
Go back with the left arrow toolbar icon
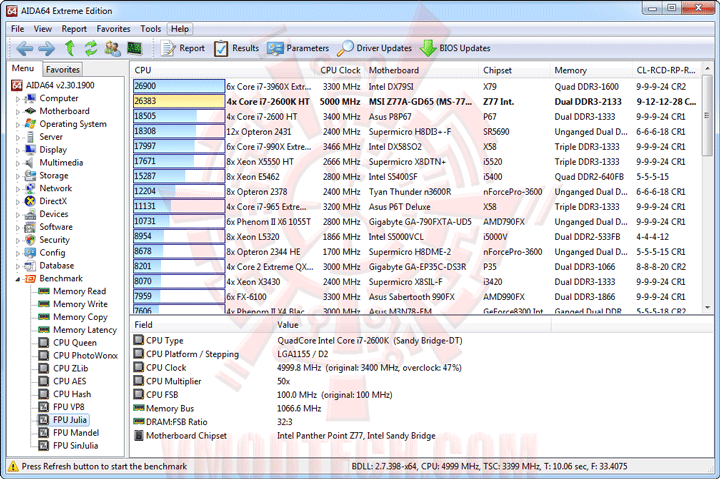click(24, 48)
